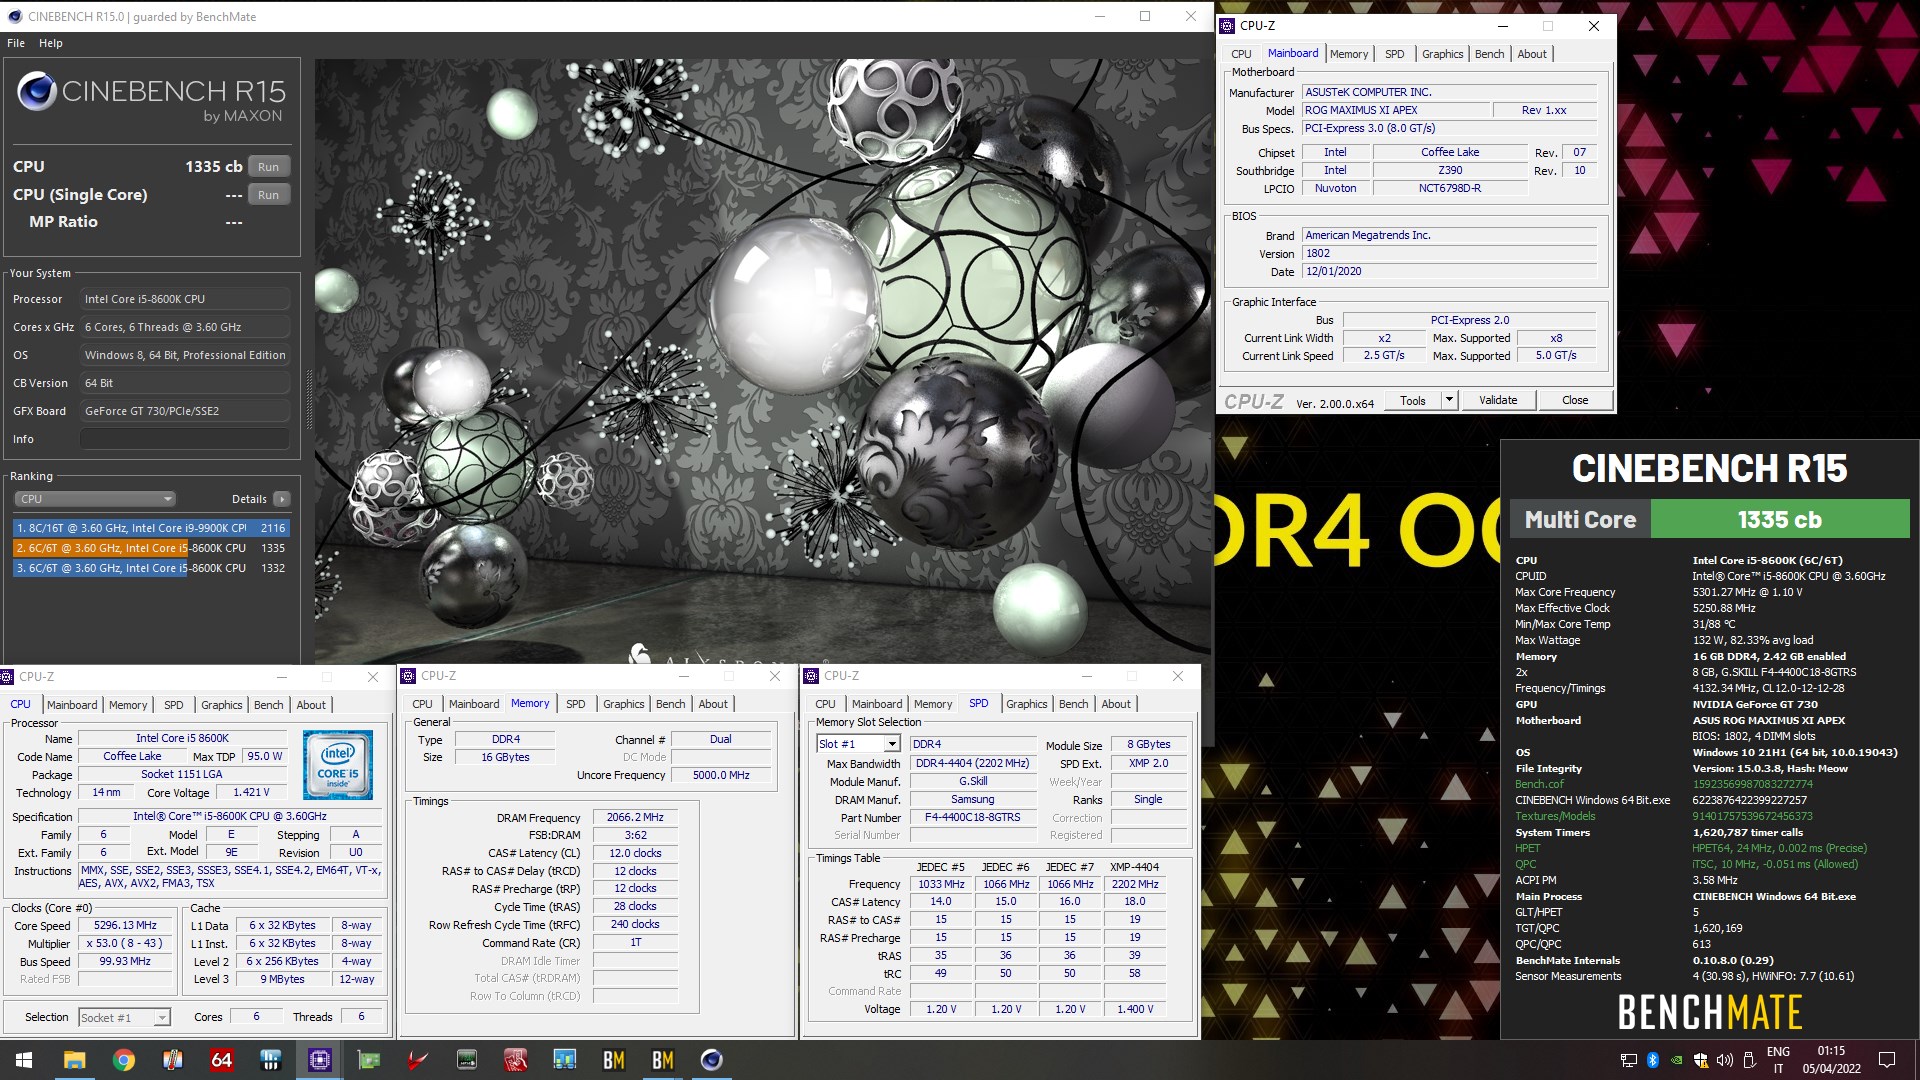Click the DRAM Frequency 2066.2 MHz value
The height and width of the screenshot is (1080, 1920).
(635, 817)
